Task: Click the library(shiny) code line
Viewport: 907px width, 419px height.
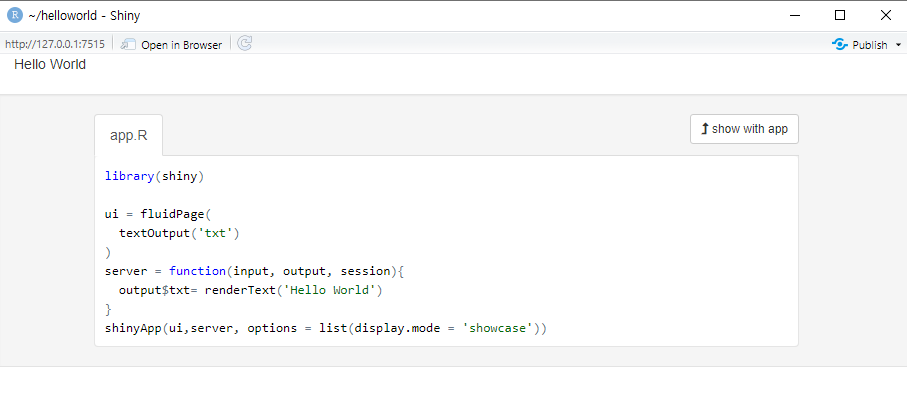Action: 154,177
